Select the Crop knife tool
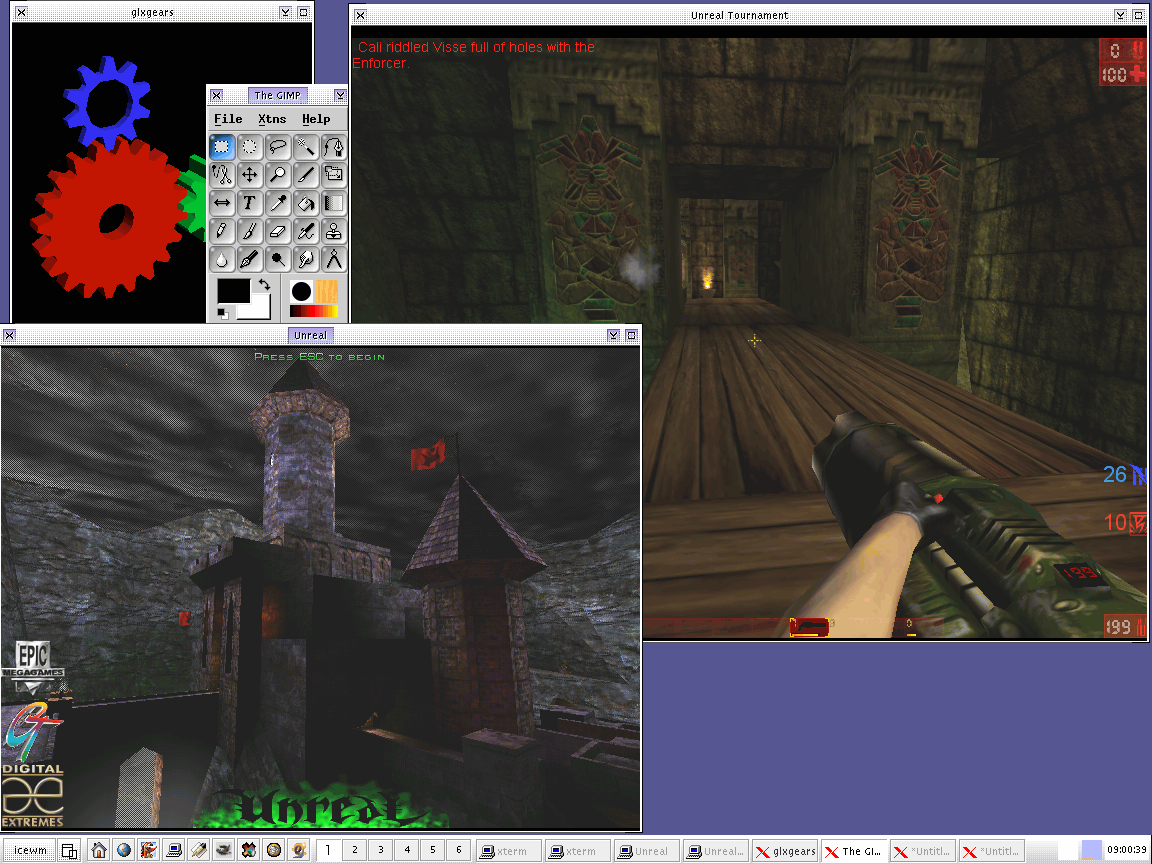Image resolution: width=1152 pixels, height=864 pixels. 306,175
